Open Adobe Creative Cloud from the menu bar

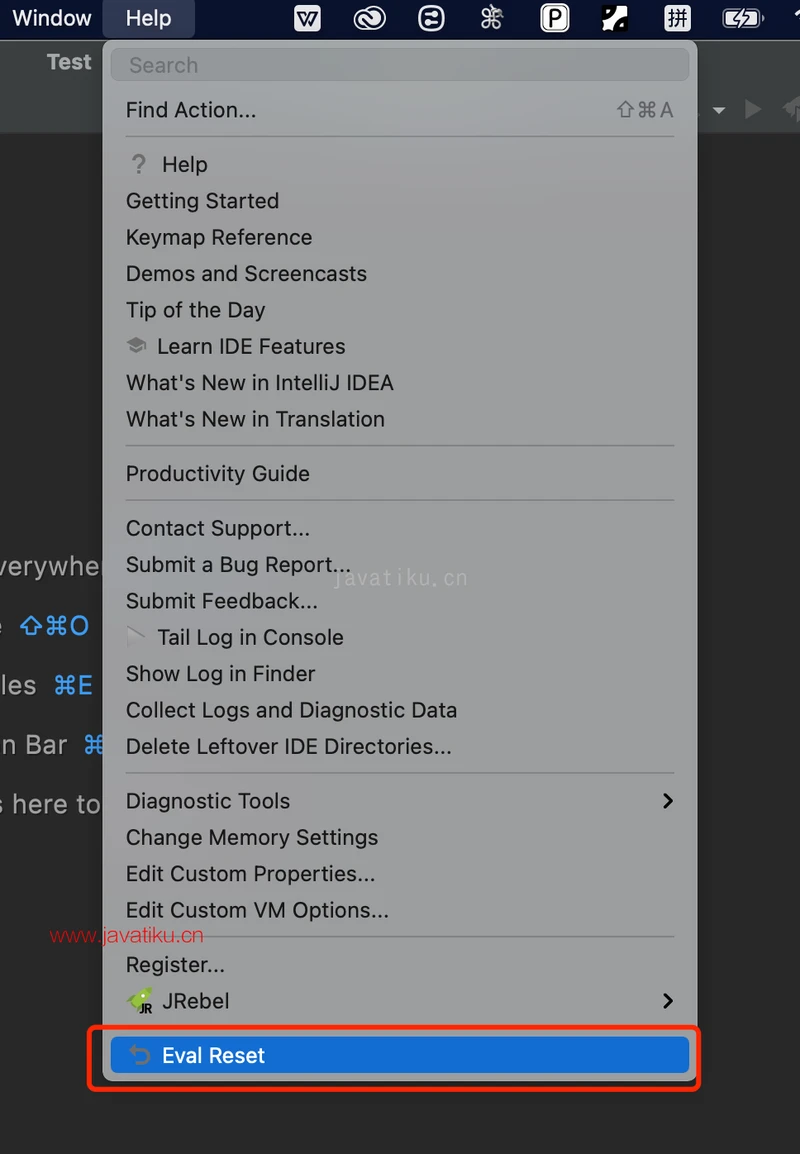(369, 18)
